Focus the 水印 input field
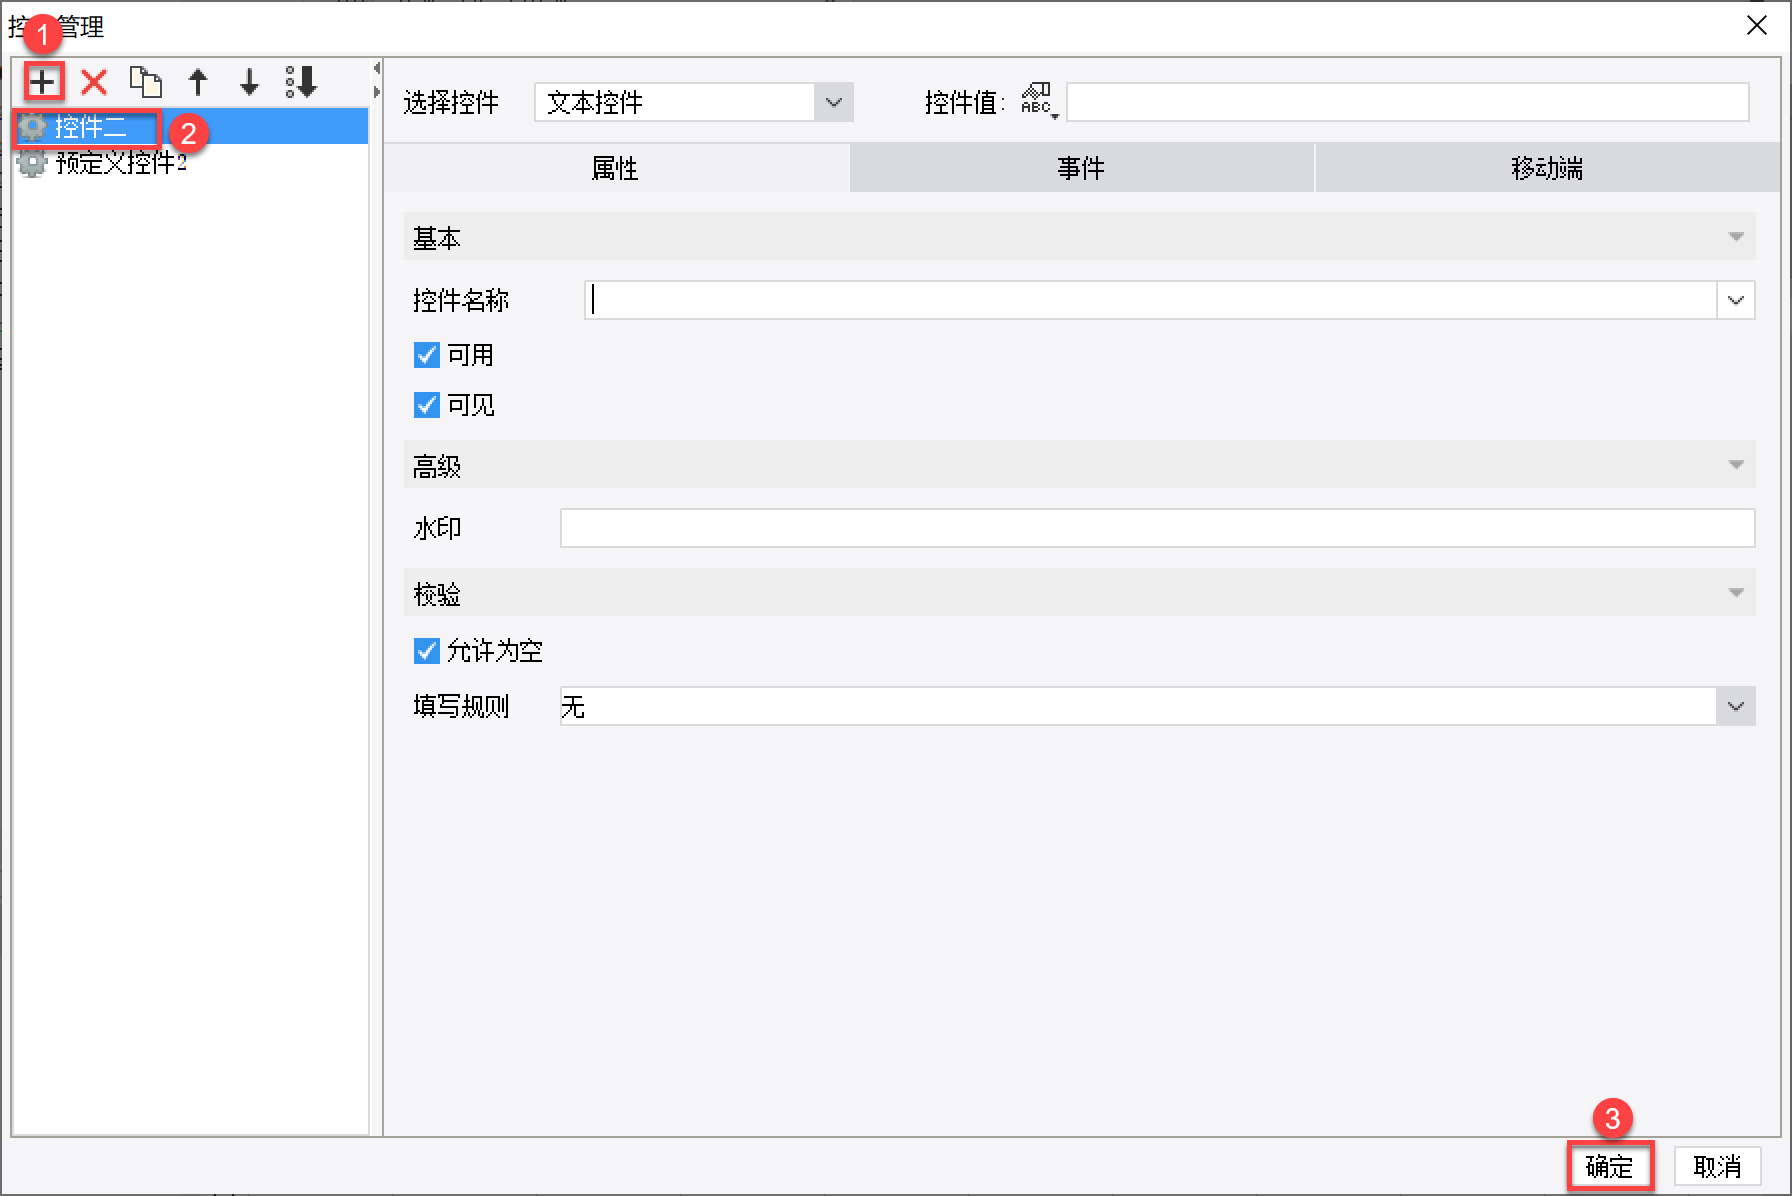Screen dimensions: 1792x1196 point(1157,528)
